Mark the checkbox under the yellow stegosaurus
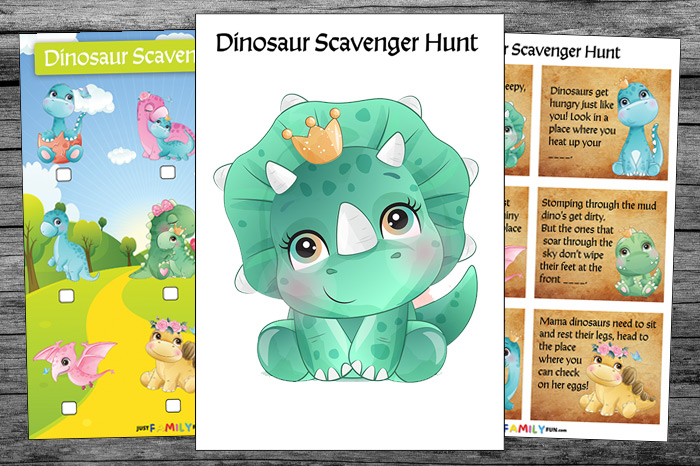 coord(173,405)
